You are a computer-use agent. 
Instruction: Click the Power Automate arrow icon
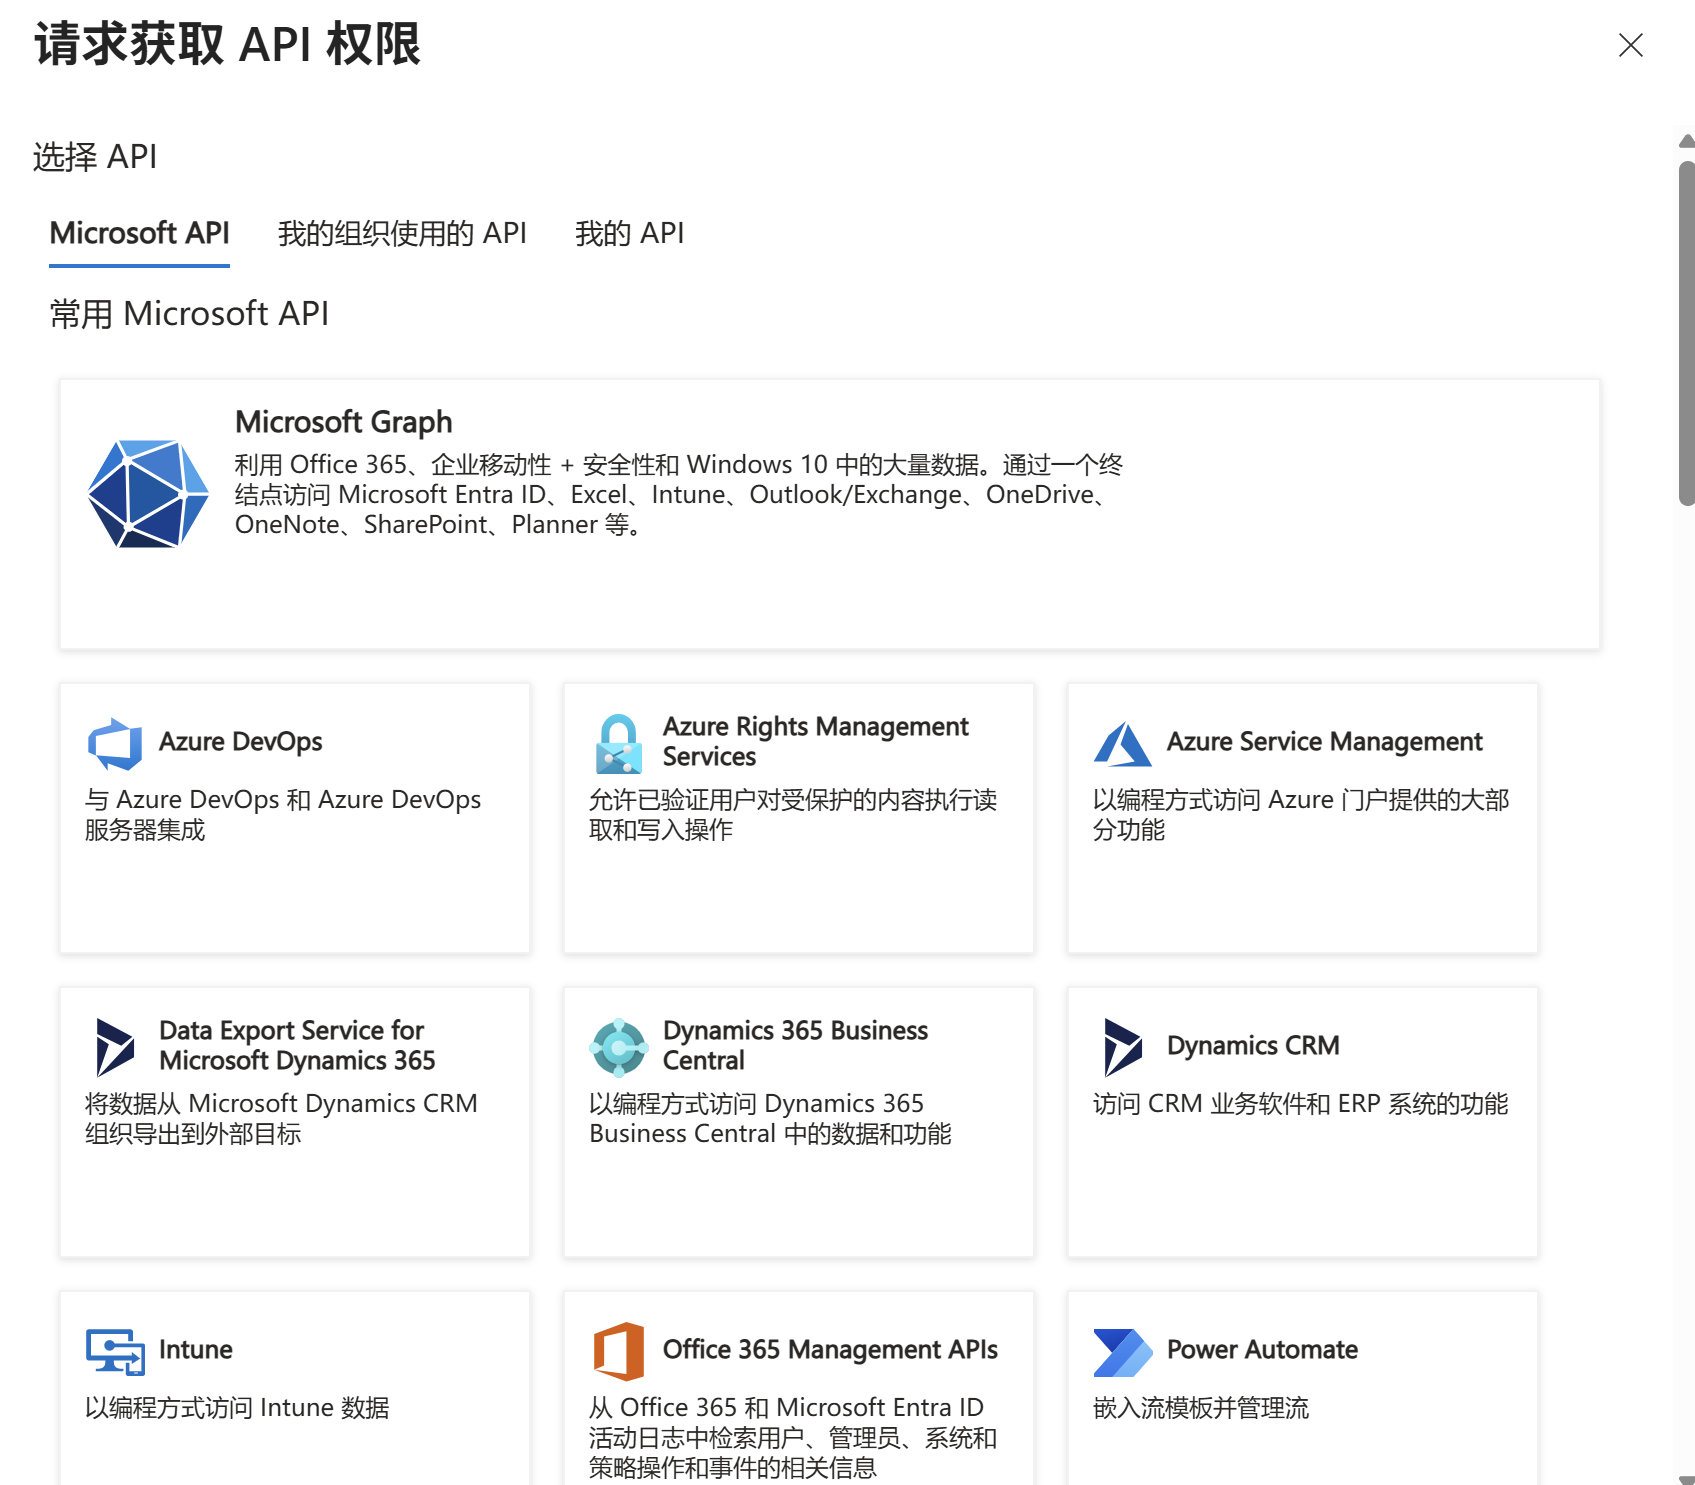click(1123, 1352)
